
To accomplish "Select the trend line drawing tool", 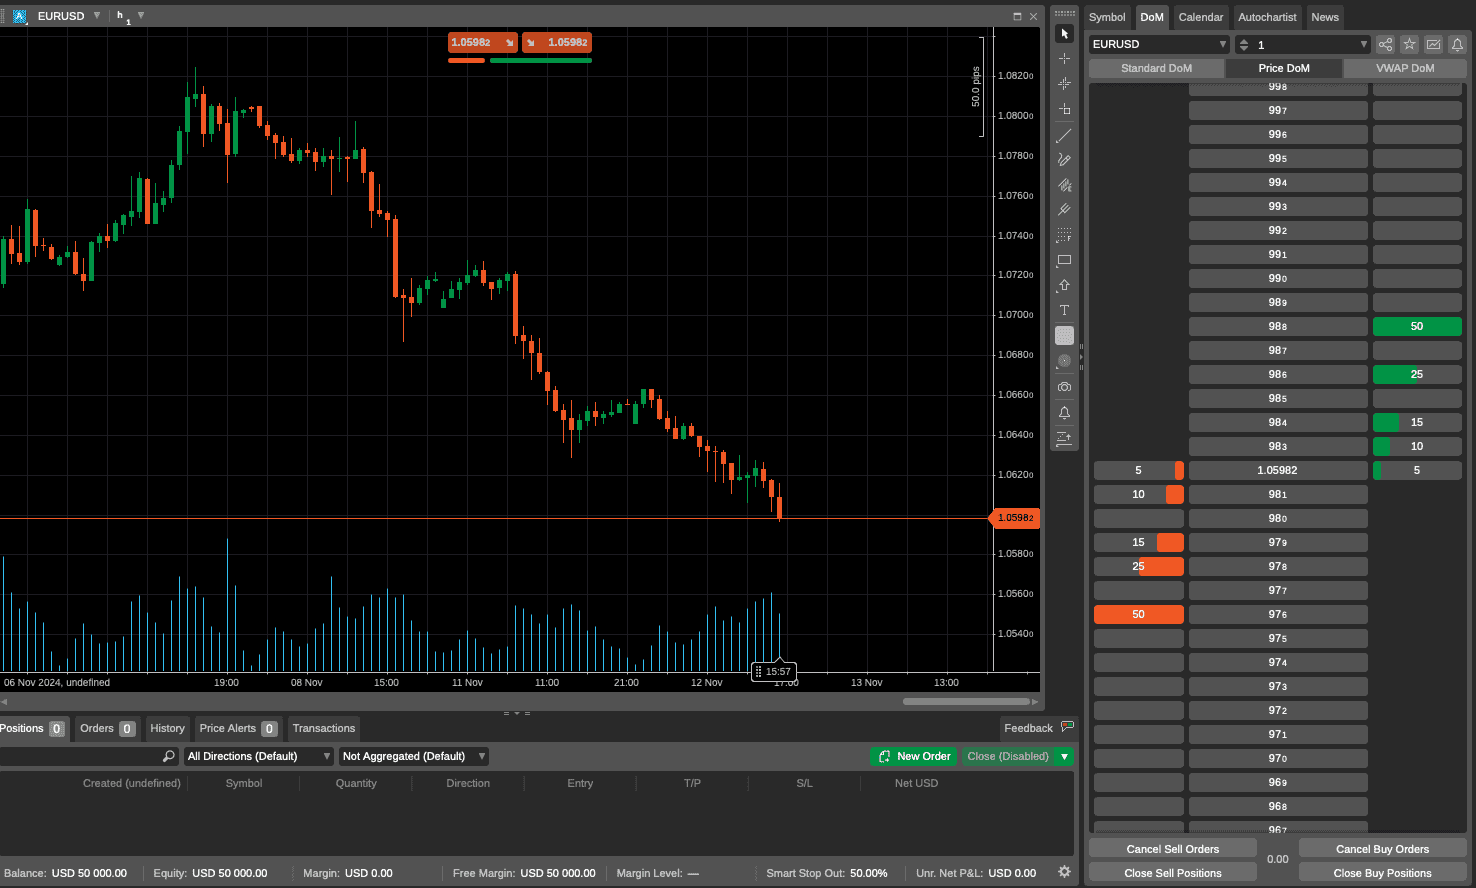I will 1064,135.
